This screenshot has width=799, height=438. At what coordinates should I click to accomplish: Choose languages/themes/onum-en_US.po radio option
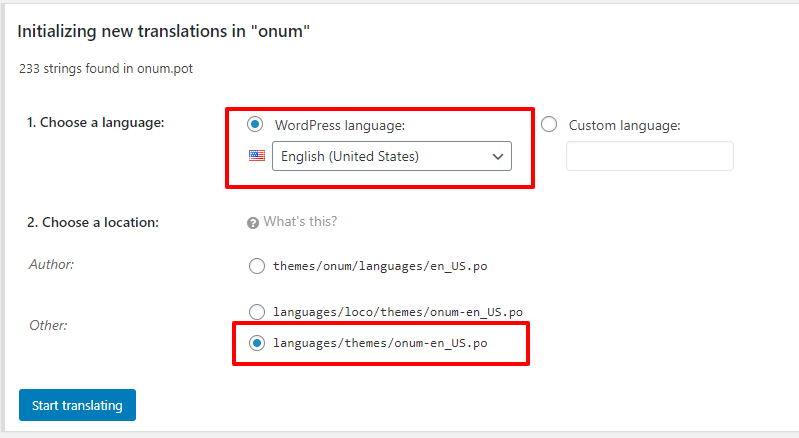click(x=256, y=343)
